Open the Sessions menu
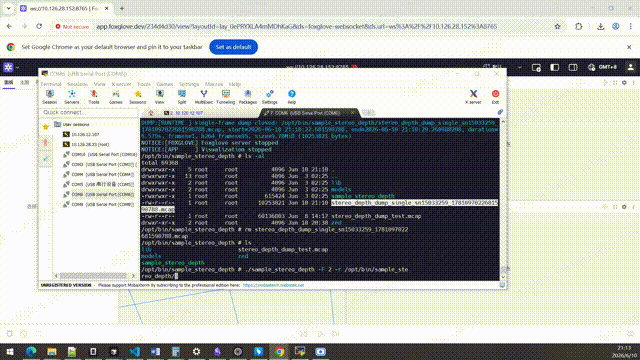 (x=78, y=84)
